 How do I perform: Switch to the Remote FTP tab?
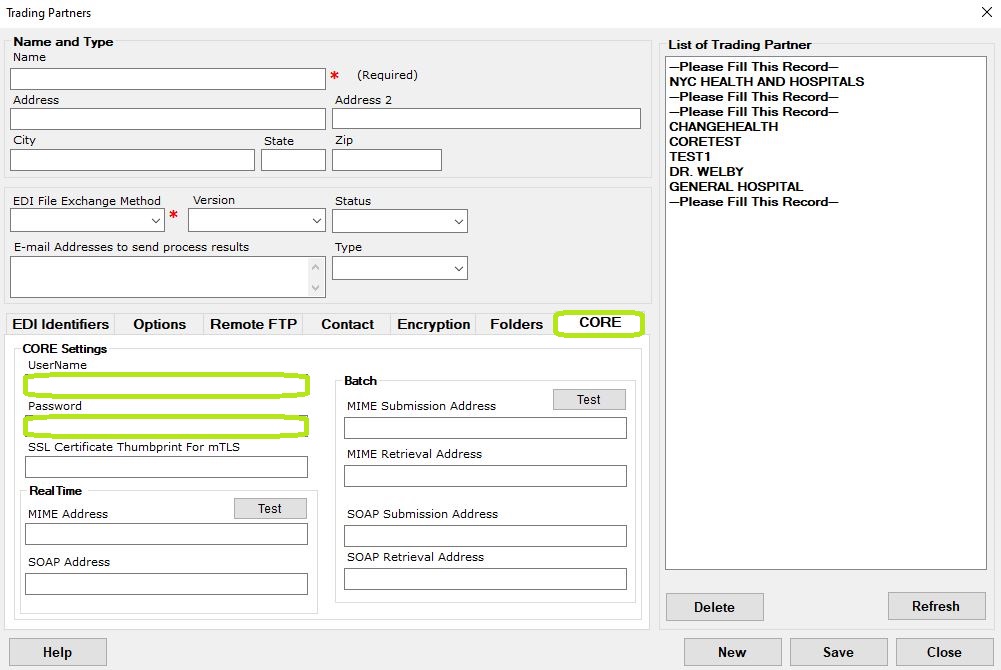pos(253,324)
